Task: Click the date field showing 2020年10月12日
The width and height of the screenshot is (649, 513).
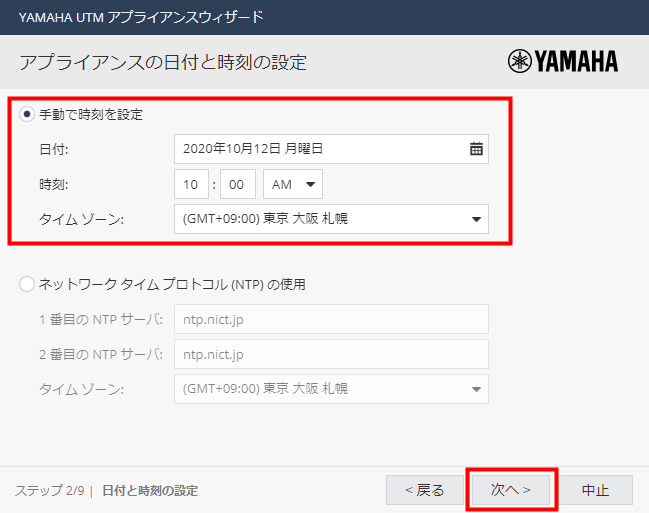Action: [x=318, y=149]
